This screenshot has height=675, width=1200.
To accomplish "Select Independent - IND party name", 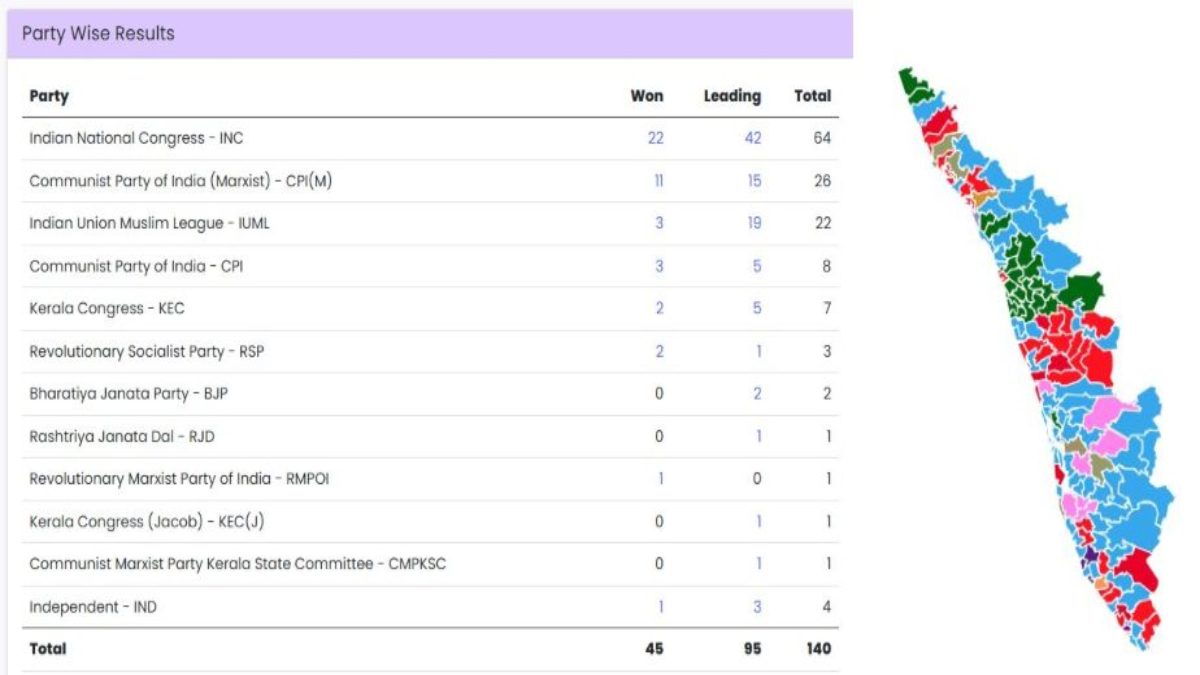I will pos(93,606).
